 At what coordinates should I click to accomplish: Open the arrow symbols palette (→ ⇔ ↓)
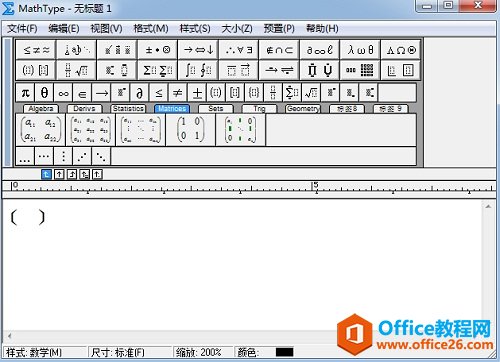(x=198, y=50)
